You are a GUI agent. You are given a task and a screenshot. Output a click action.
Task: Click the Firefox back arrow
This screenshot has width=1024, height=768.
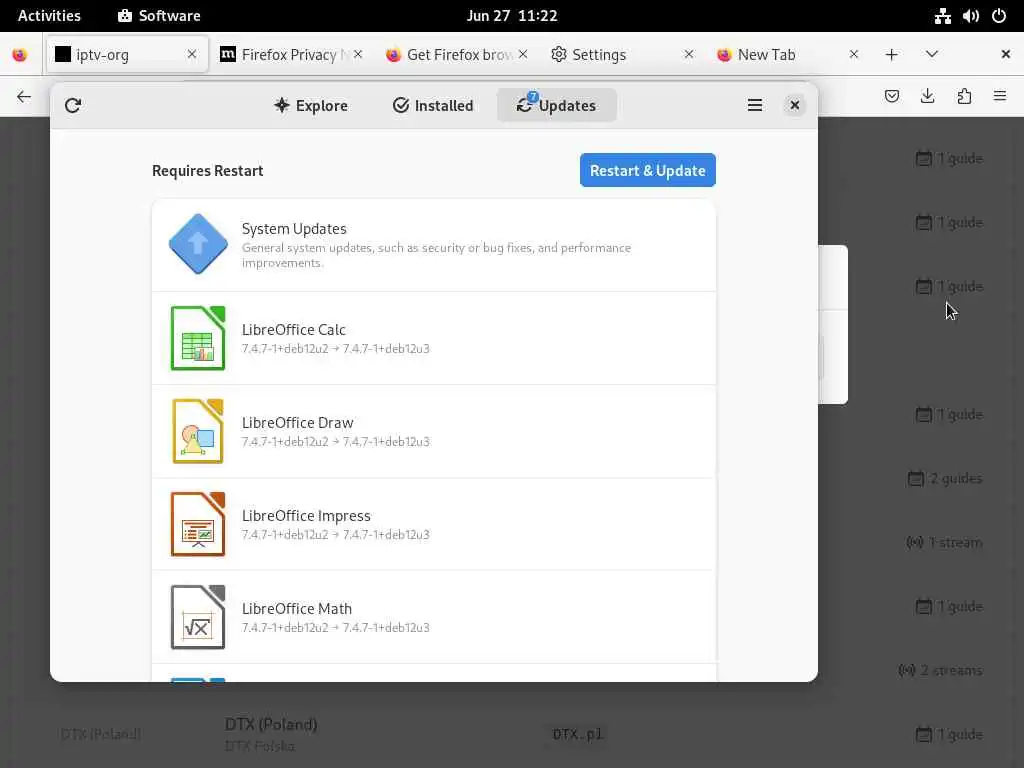coord(24,97)
